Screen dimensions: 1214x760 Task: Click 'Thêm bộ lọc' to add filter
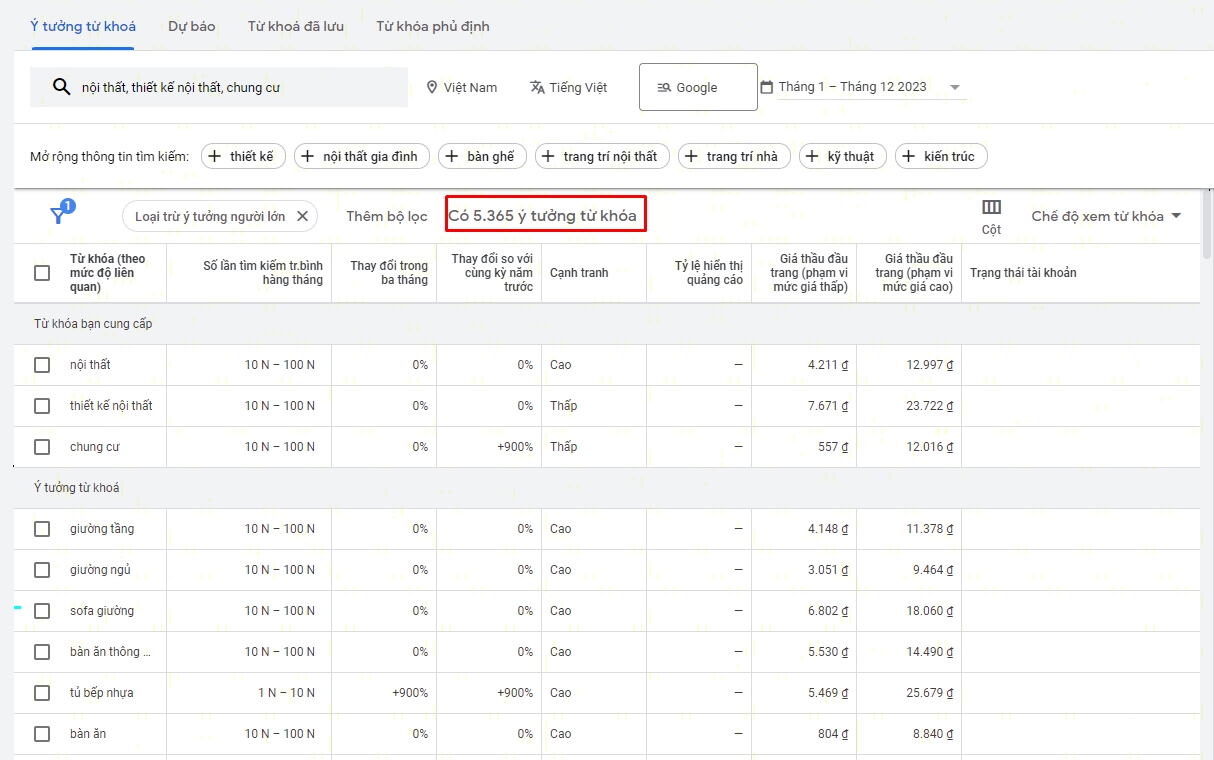click(386, 216)
